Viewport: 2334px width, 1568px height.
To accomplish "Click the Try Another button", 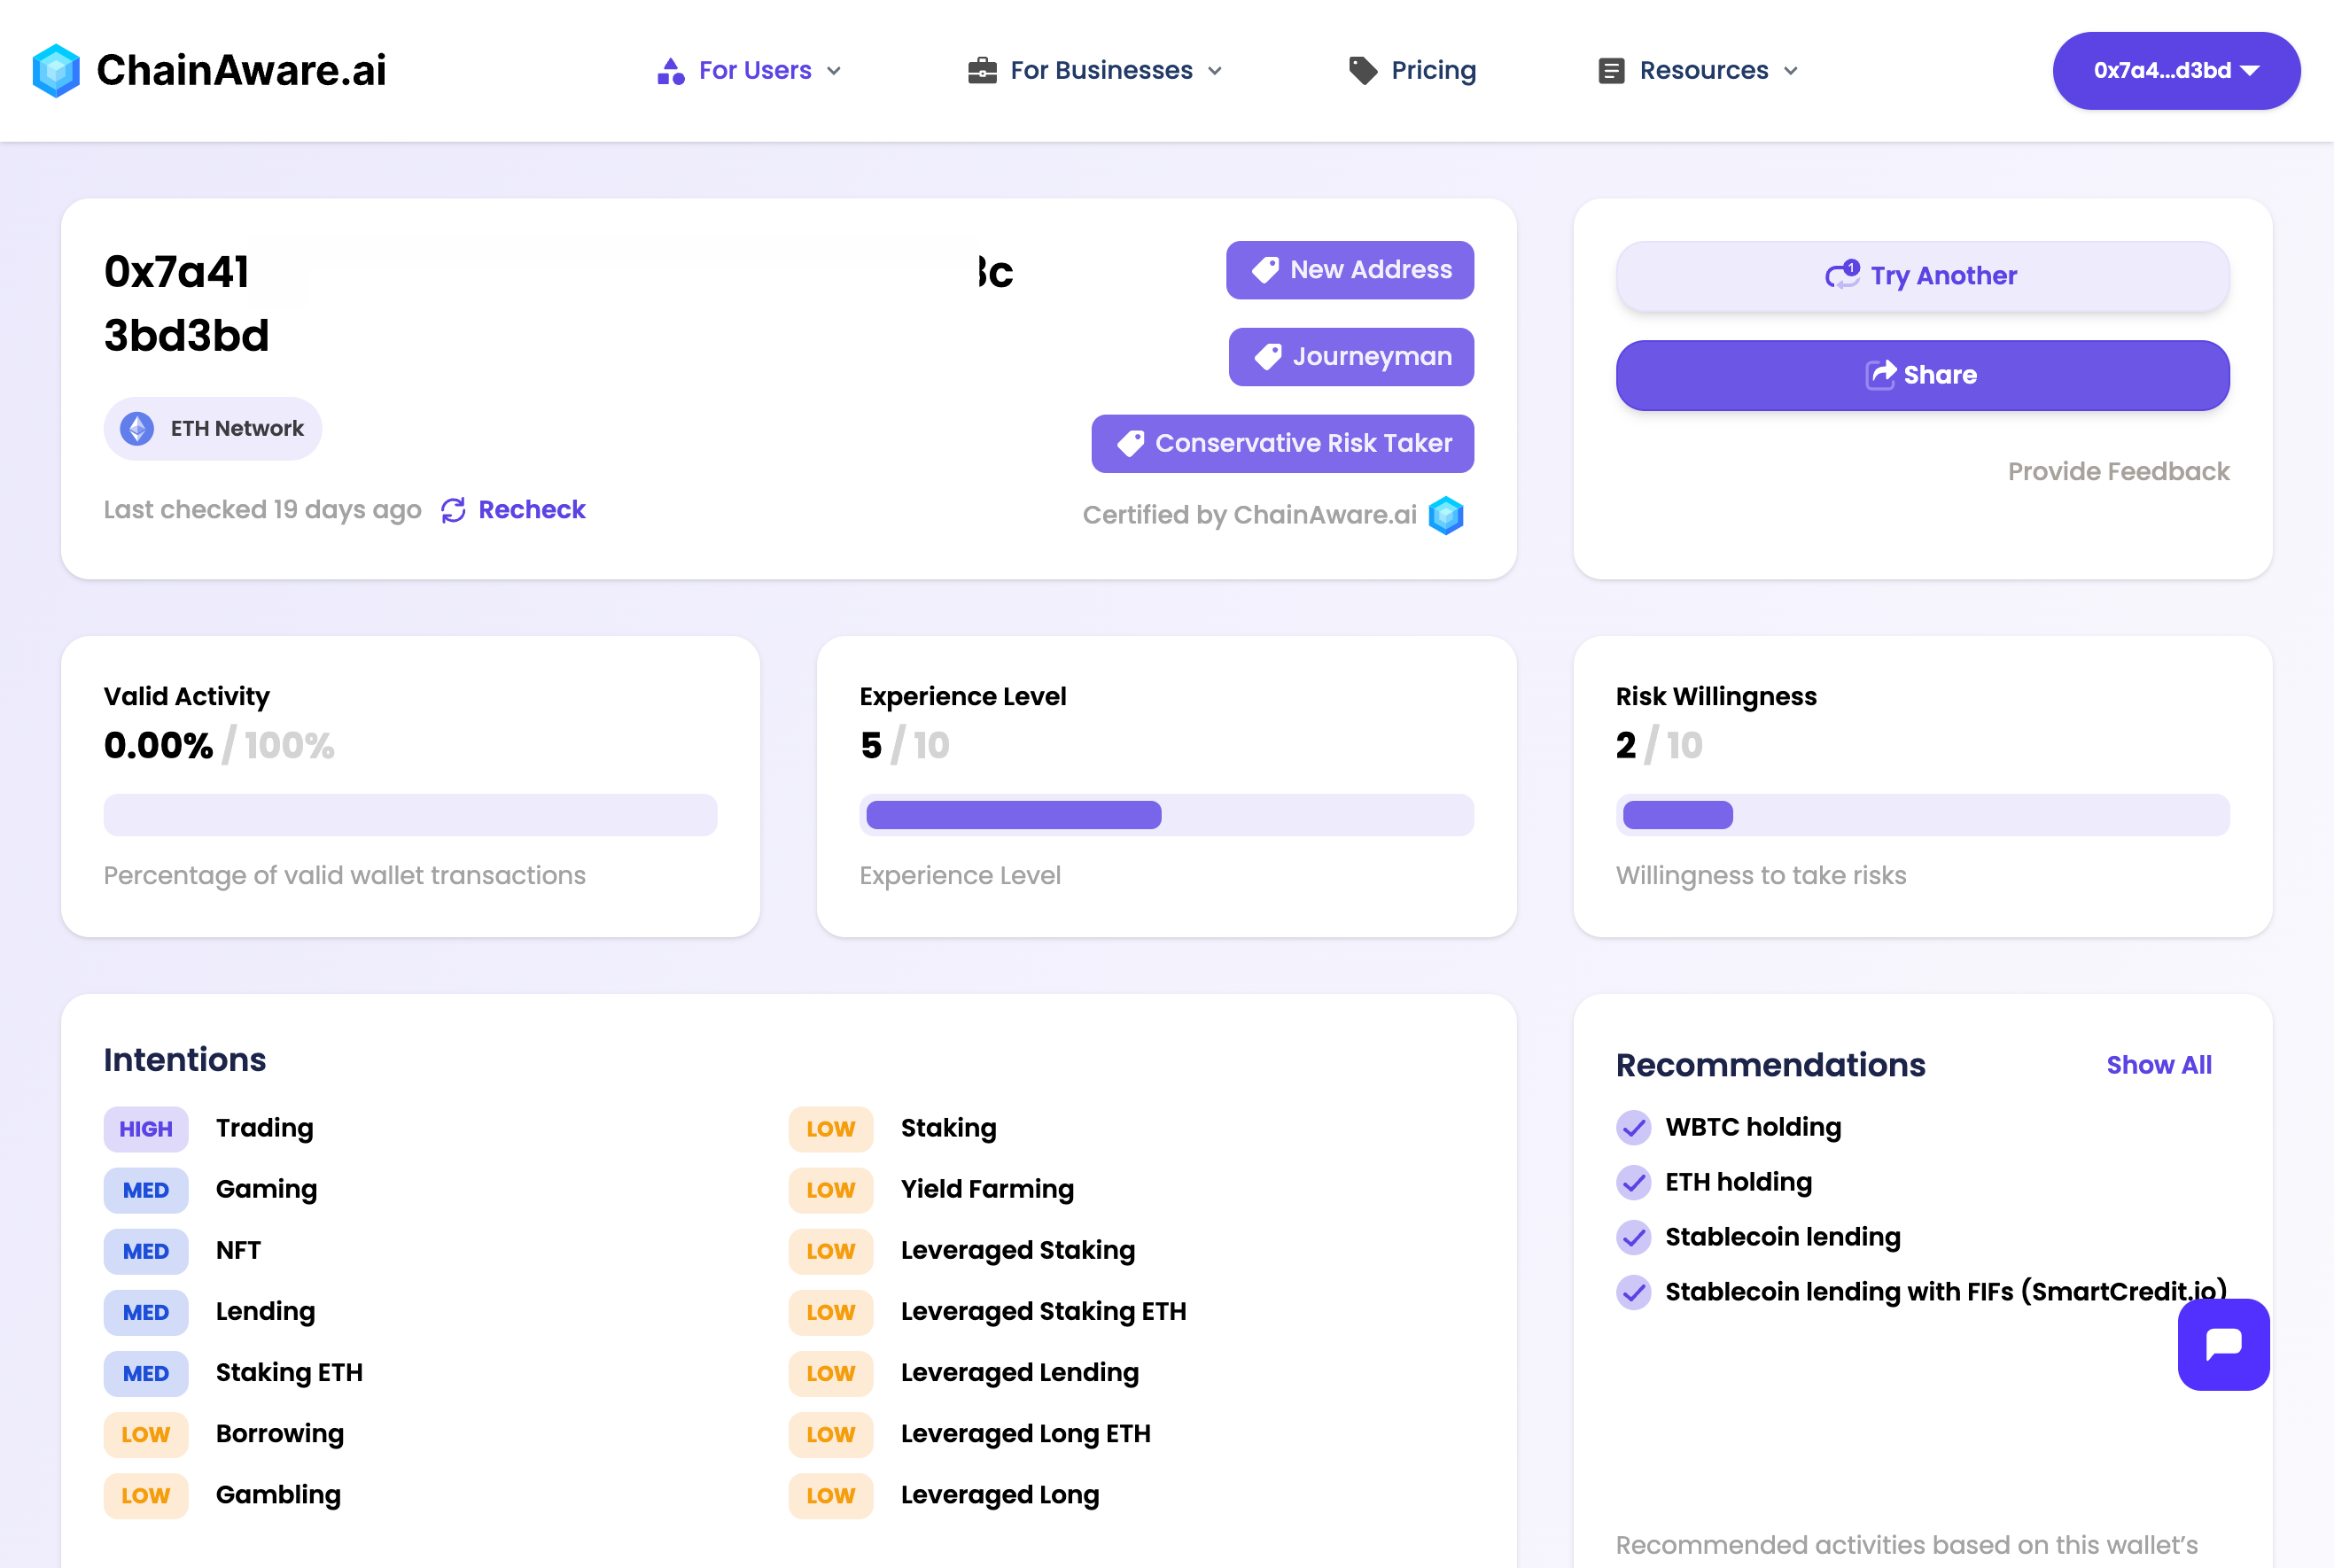I will tap(1922, 276).
